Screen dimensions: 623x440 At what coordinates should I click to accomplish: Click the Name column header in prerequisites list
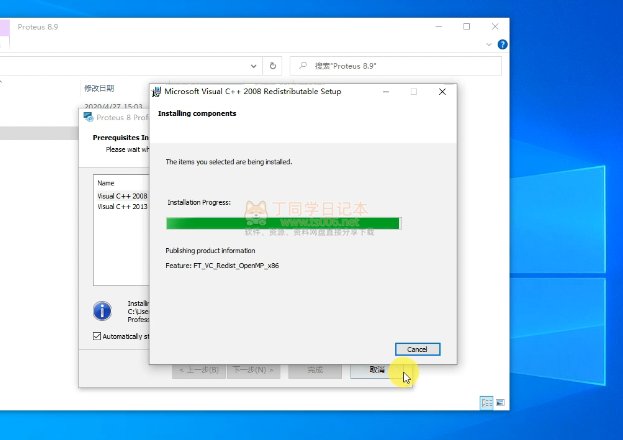coord(106,183)
